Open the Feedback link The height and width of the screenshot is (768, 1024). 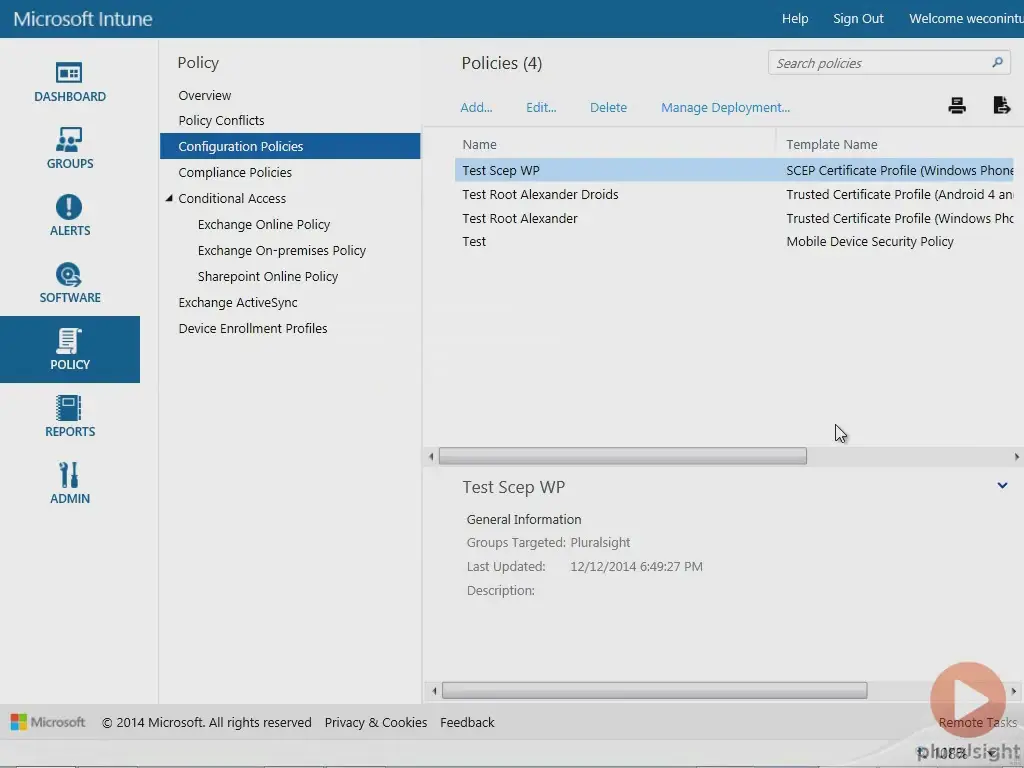(467, 722)
